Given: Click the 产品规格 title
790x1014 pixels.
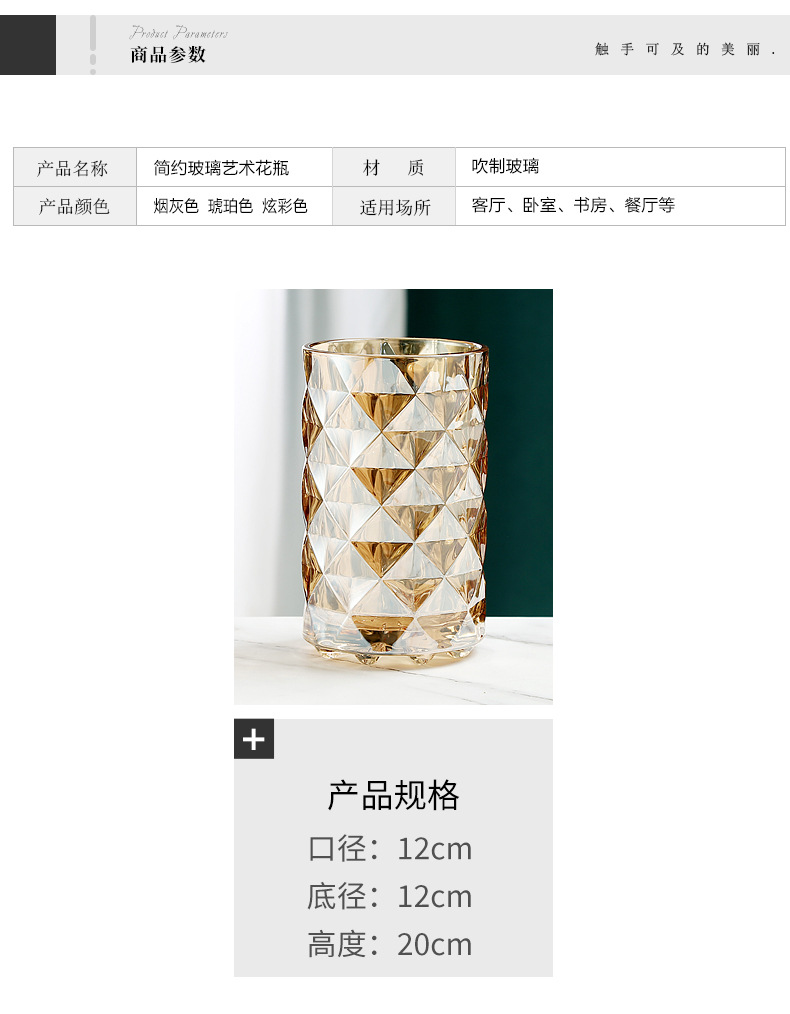Looking at the screenshot, I should pyautogui.click(x=393, y=795).
